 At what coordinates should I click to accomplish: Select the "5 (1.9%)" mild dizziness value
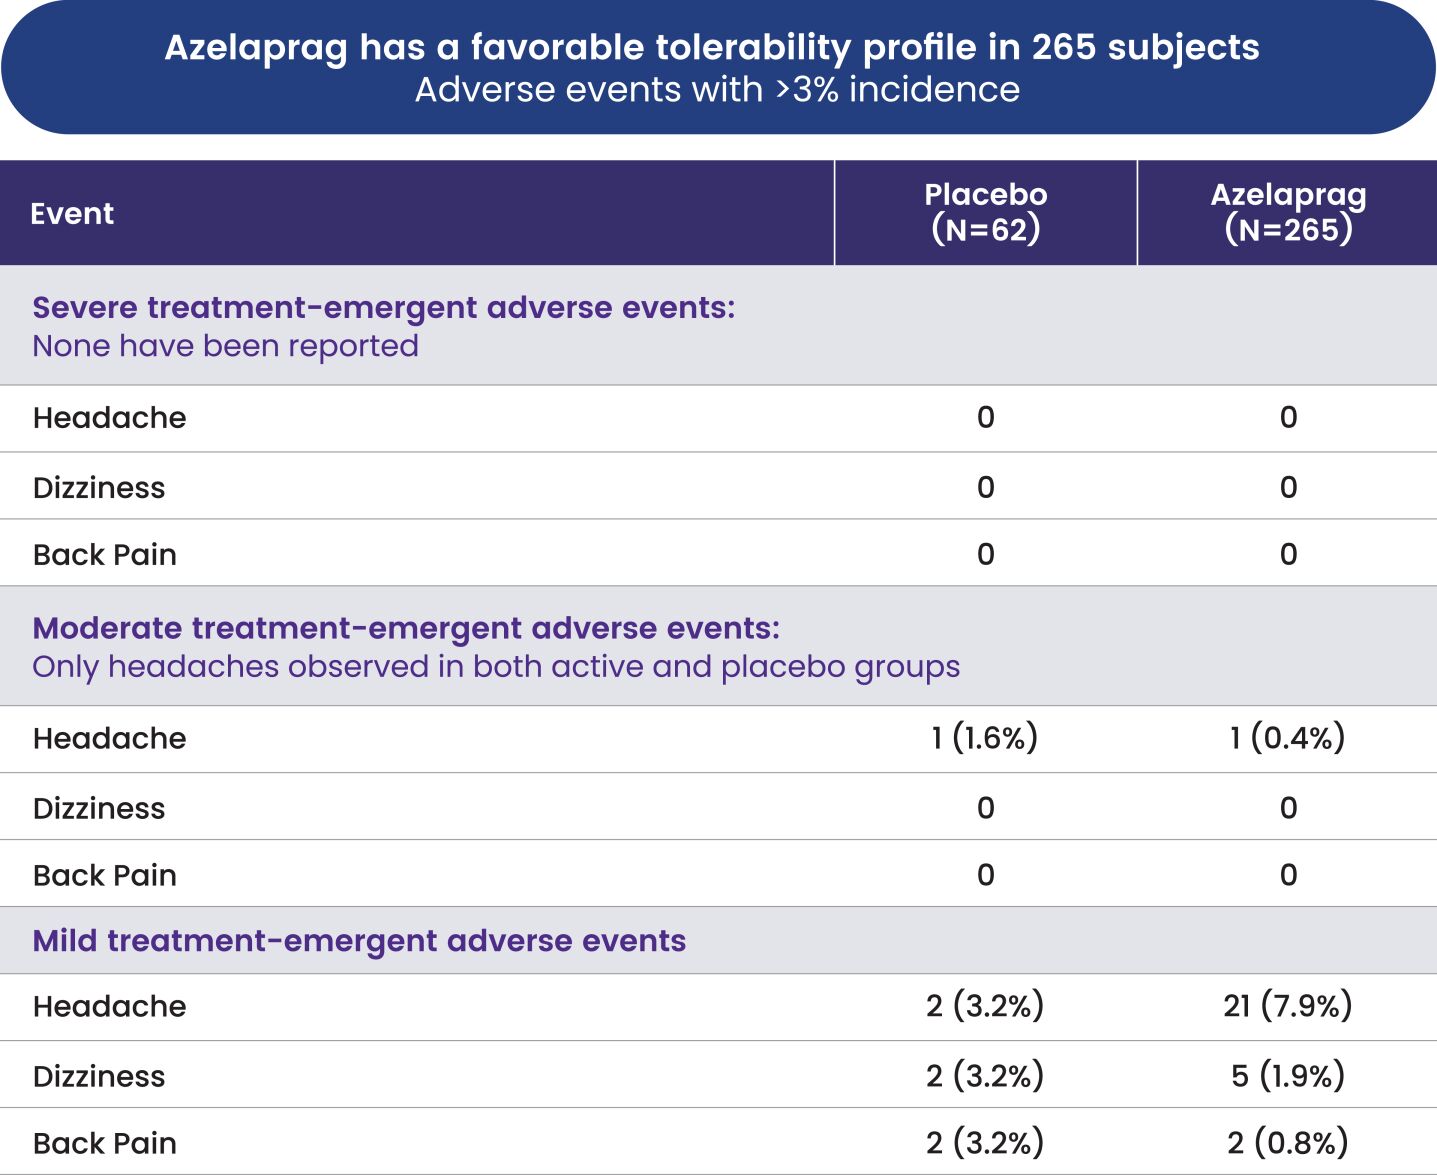[x=1287, y=1076]
